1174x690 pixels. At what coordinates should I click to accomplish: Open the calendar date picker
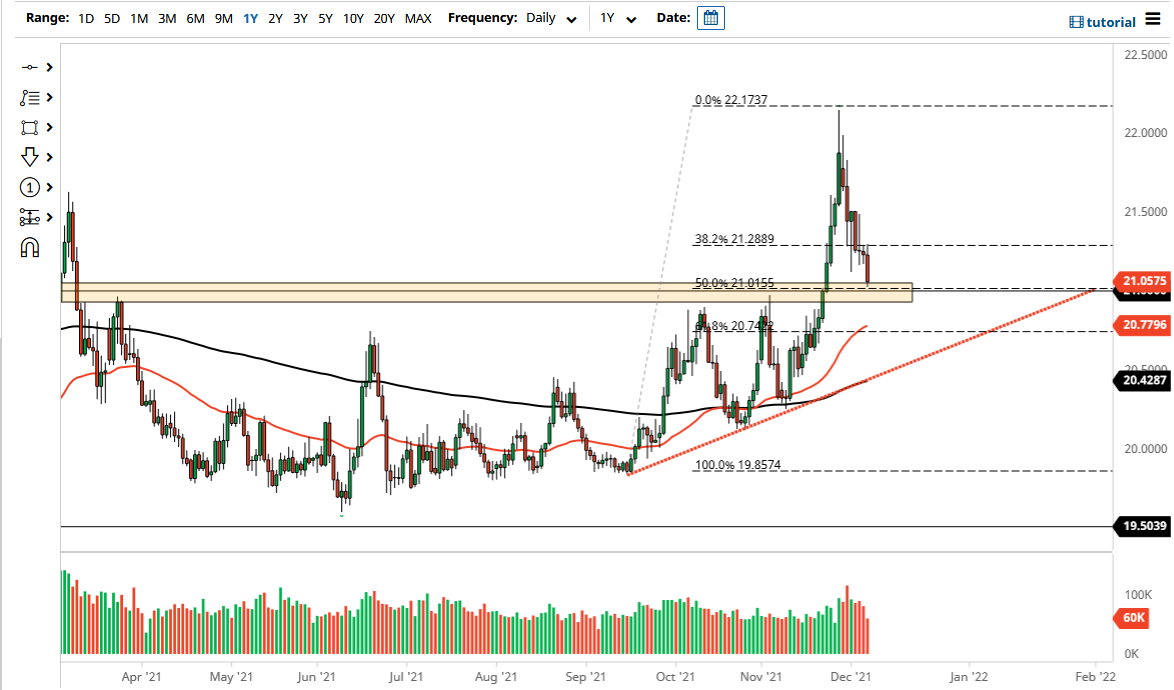coord(710,17)
